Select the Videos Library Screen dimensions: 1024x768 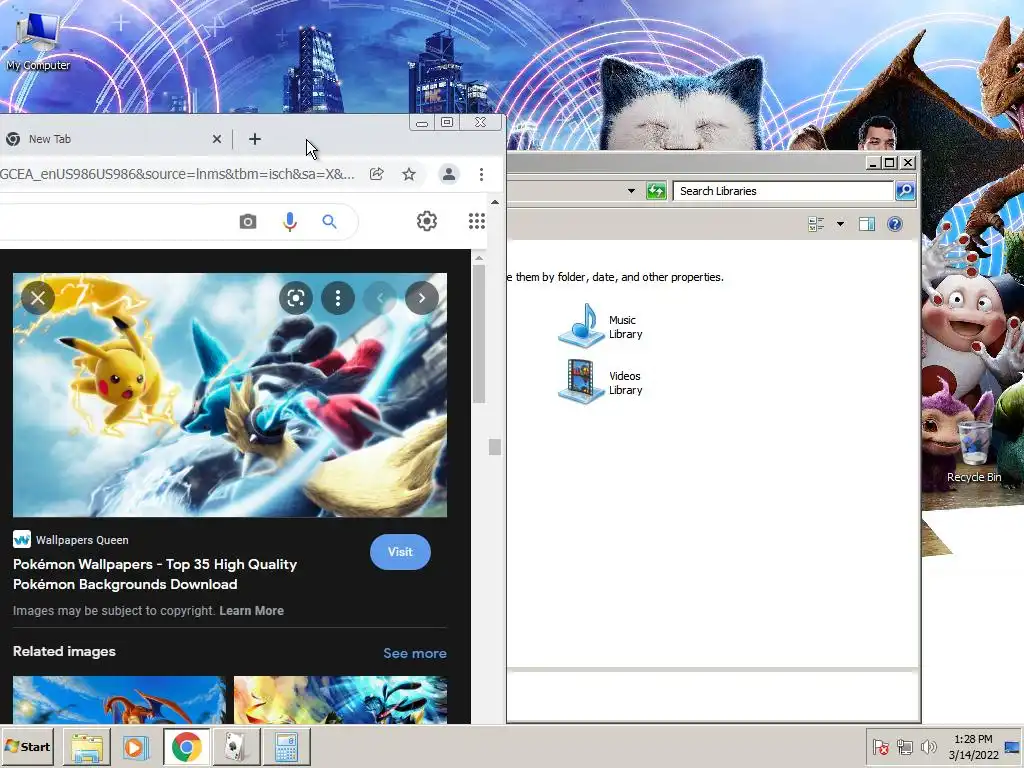pyautogui.click(x=601, y=382)
